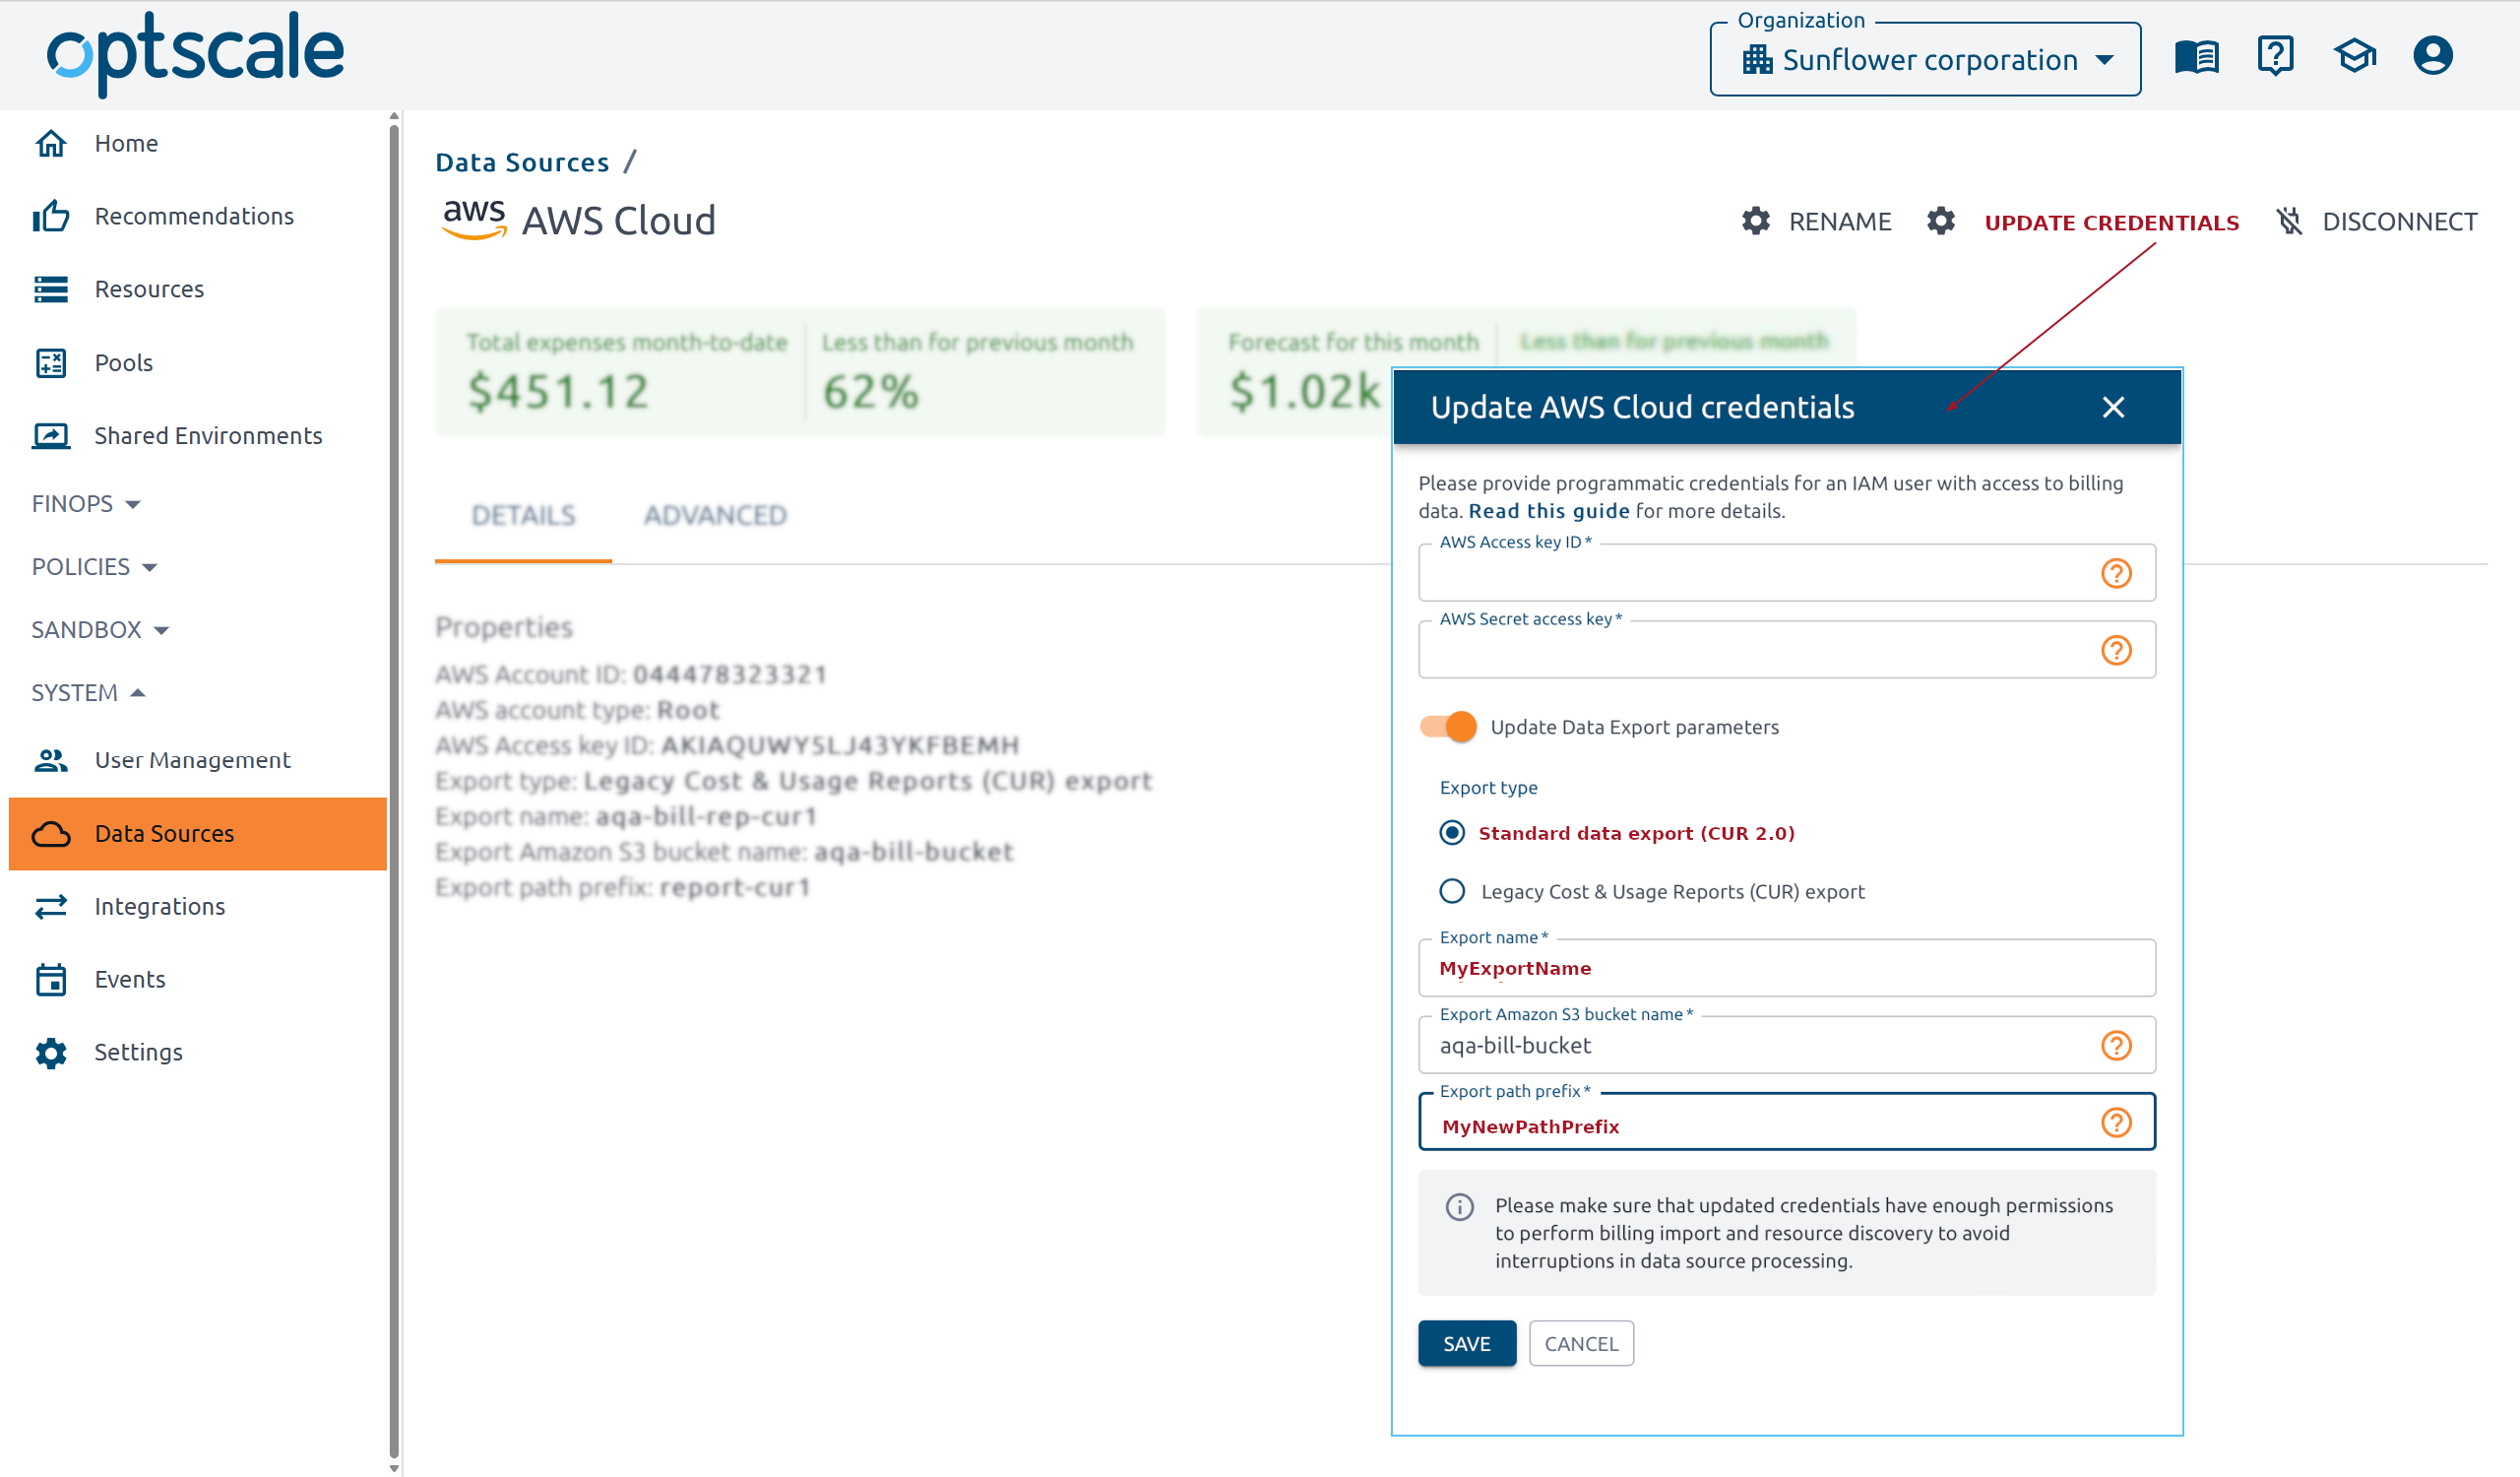Screen dimensions: 2520x1477
Task: Collapse the SYSTEM sidebar section
Action: (x=89, y=693)
